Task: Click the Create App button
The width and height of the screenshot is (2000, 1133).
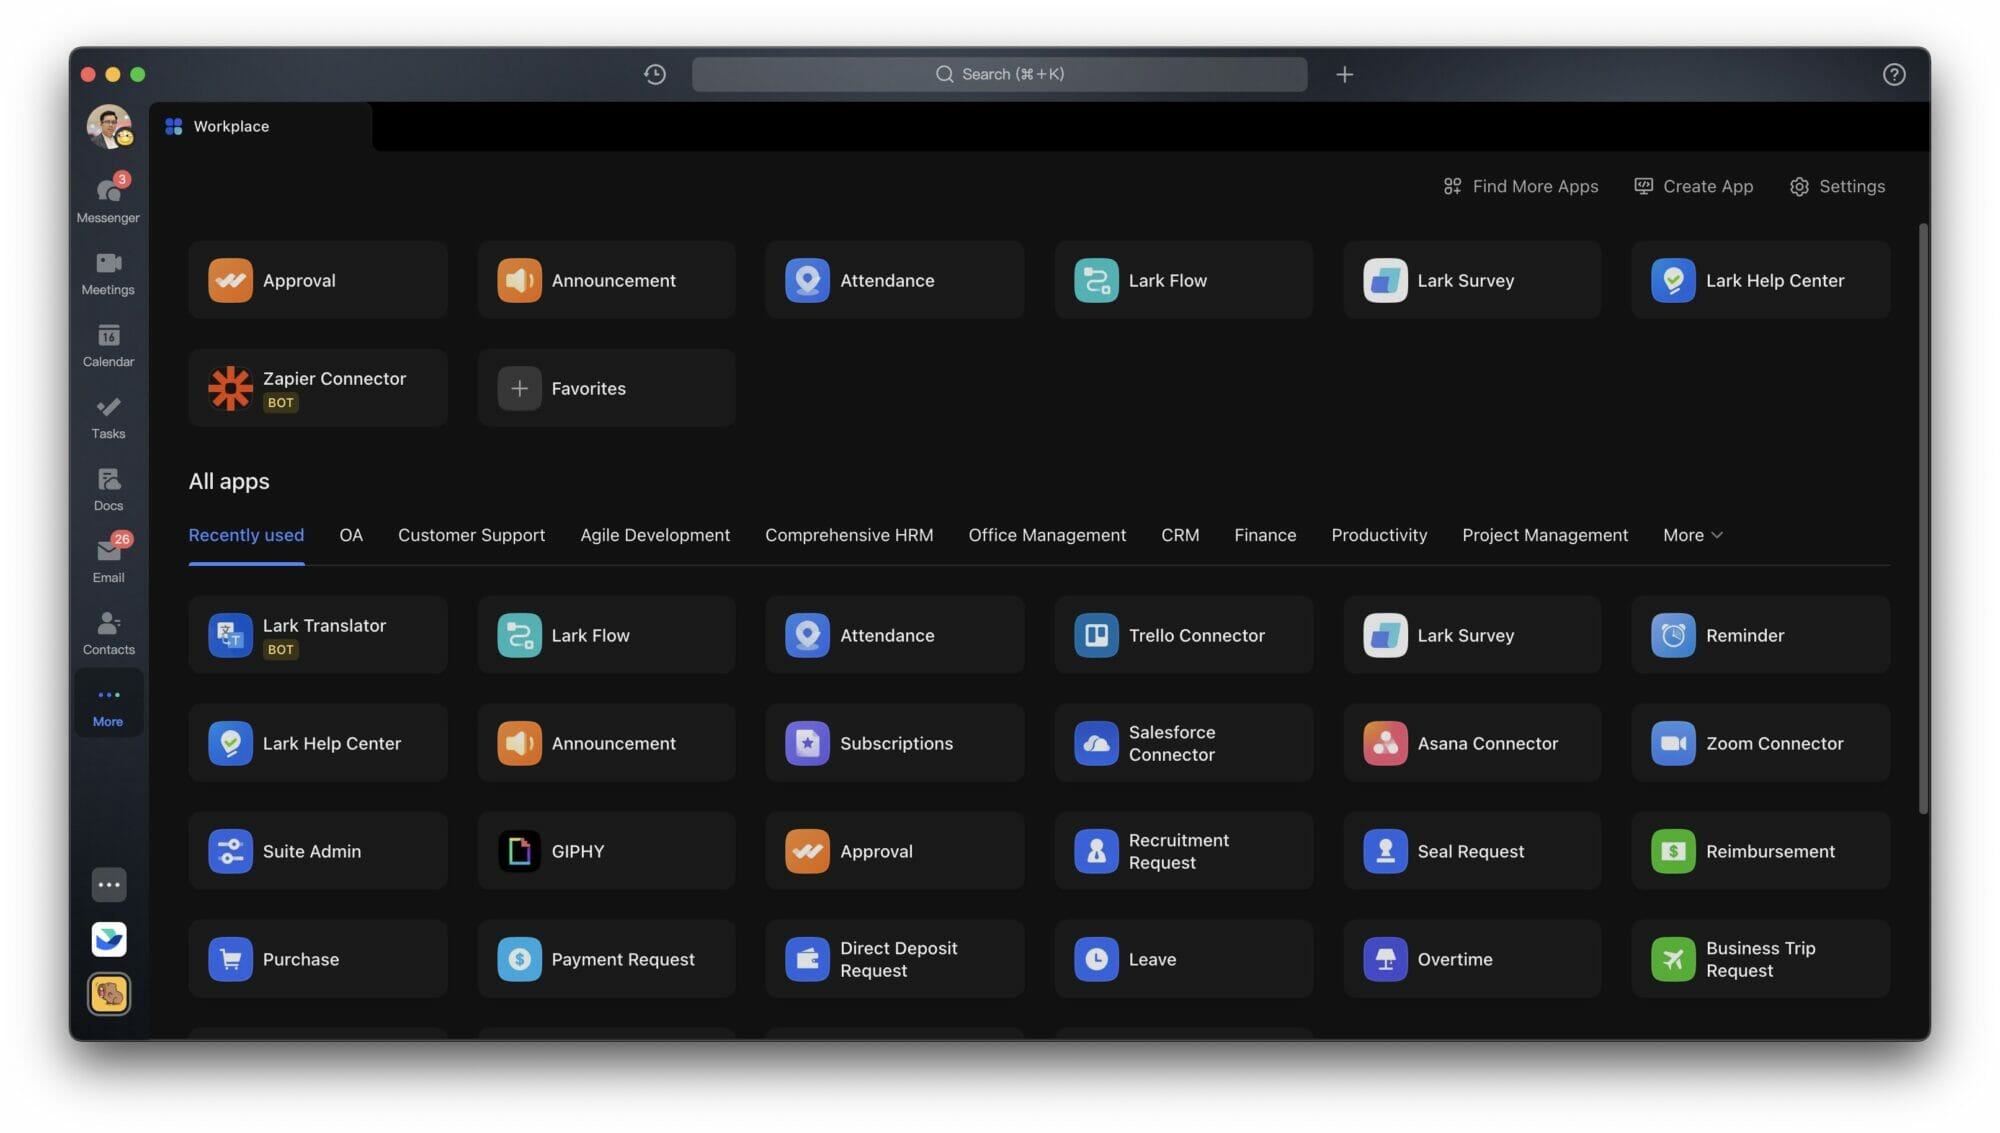Action: pyautogui.click(x=1693, y=186)
